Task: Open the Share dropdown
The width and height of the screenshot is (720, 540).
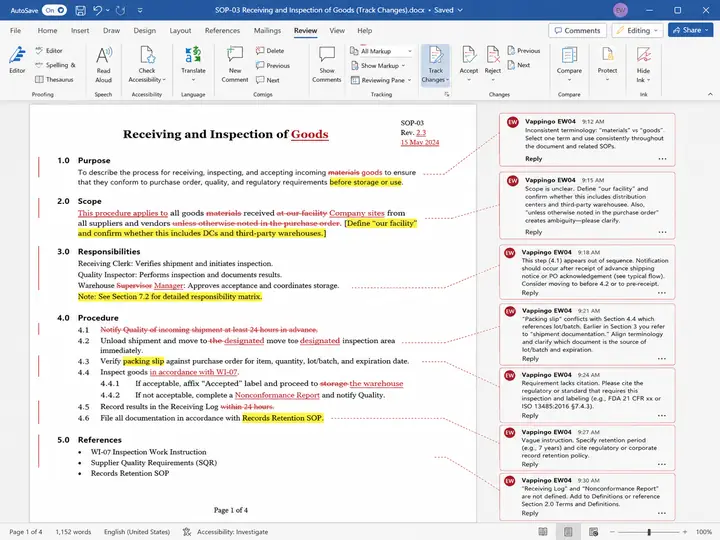Action: coord(708,30)
